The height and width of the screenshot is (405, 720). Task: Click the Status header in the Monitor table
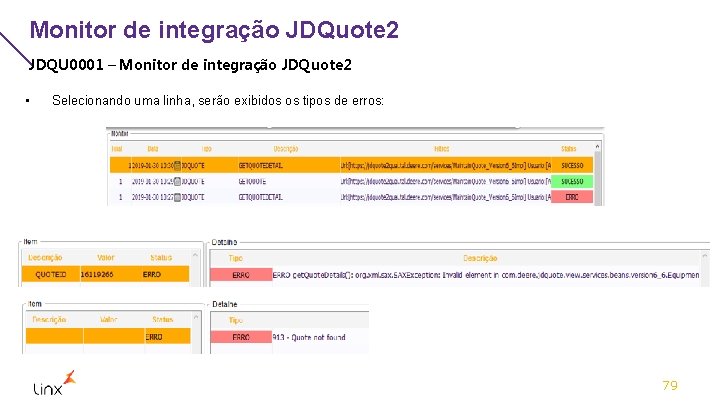coord(568,149)
